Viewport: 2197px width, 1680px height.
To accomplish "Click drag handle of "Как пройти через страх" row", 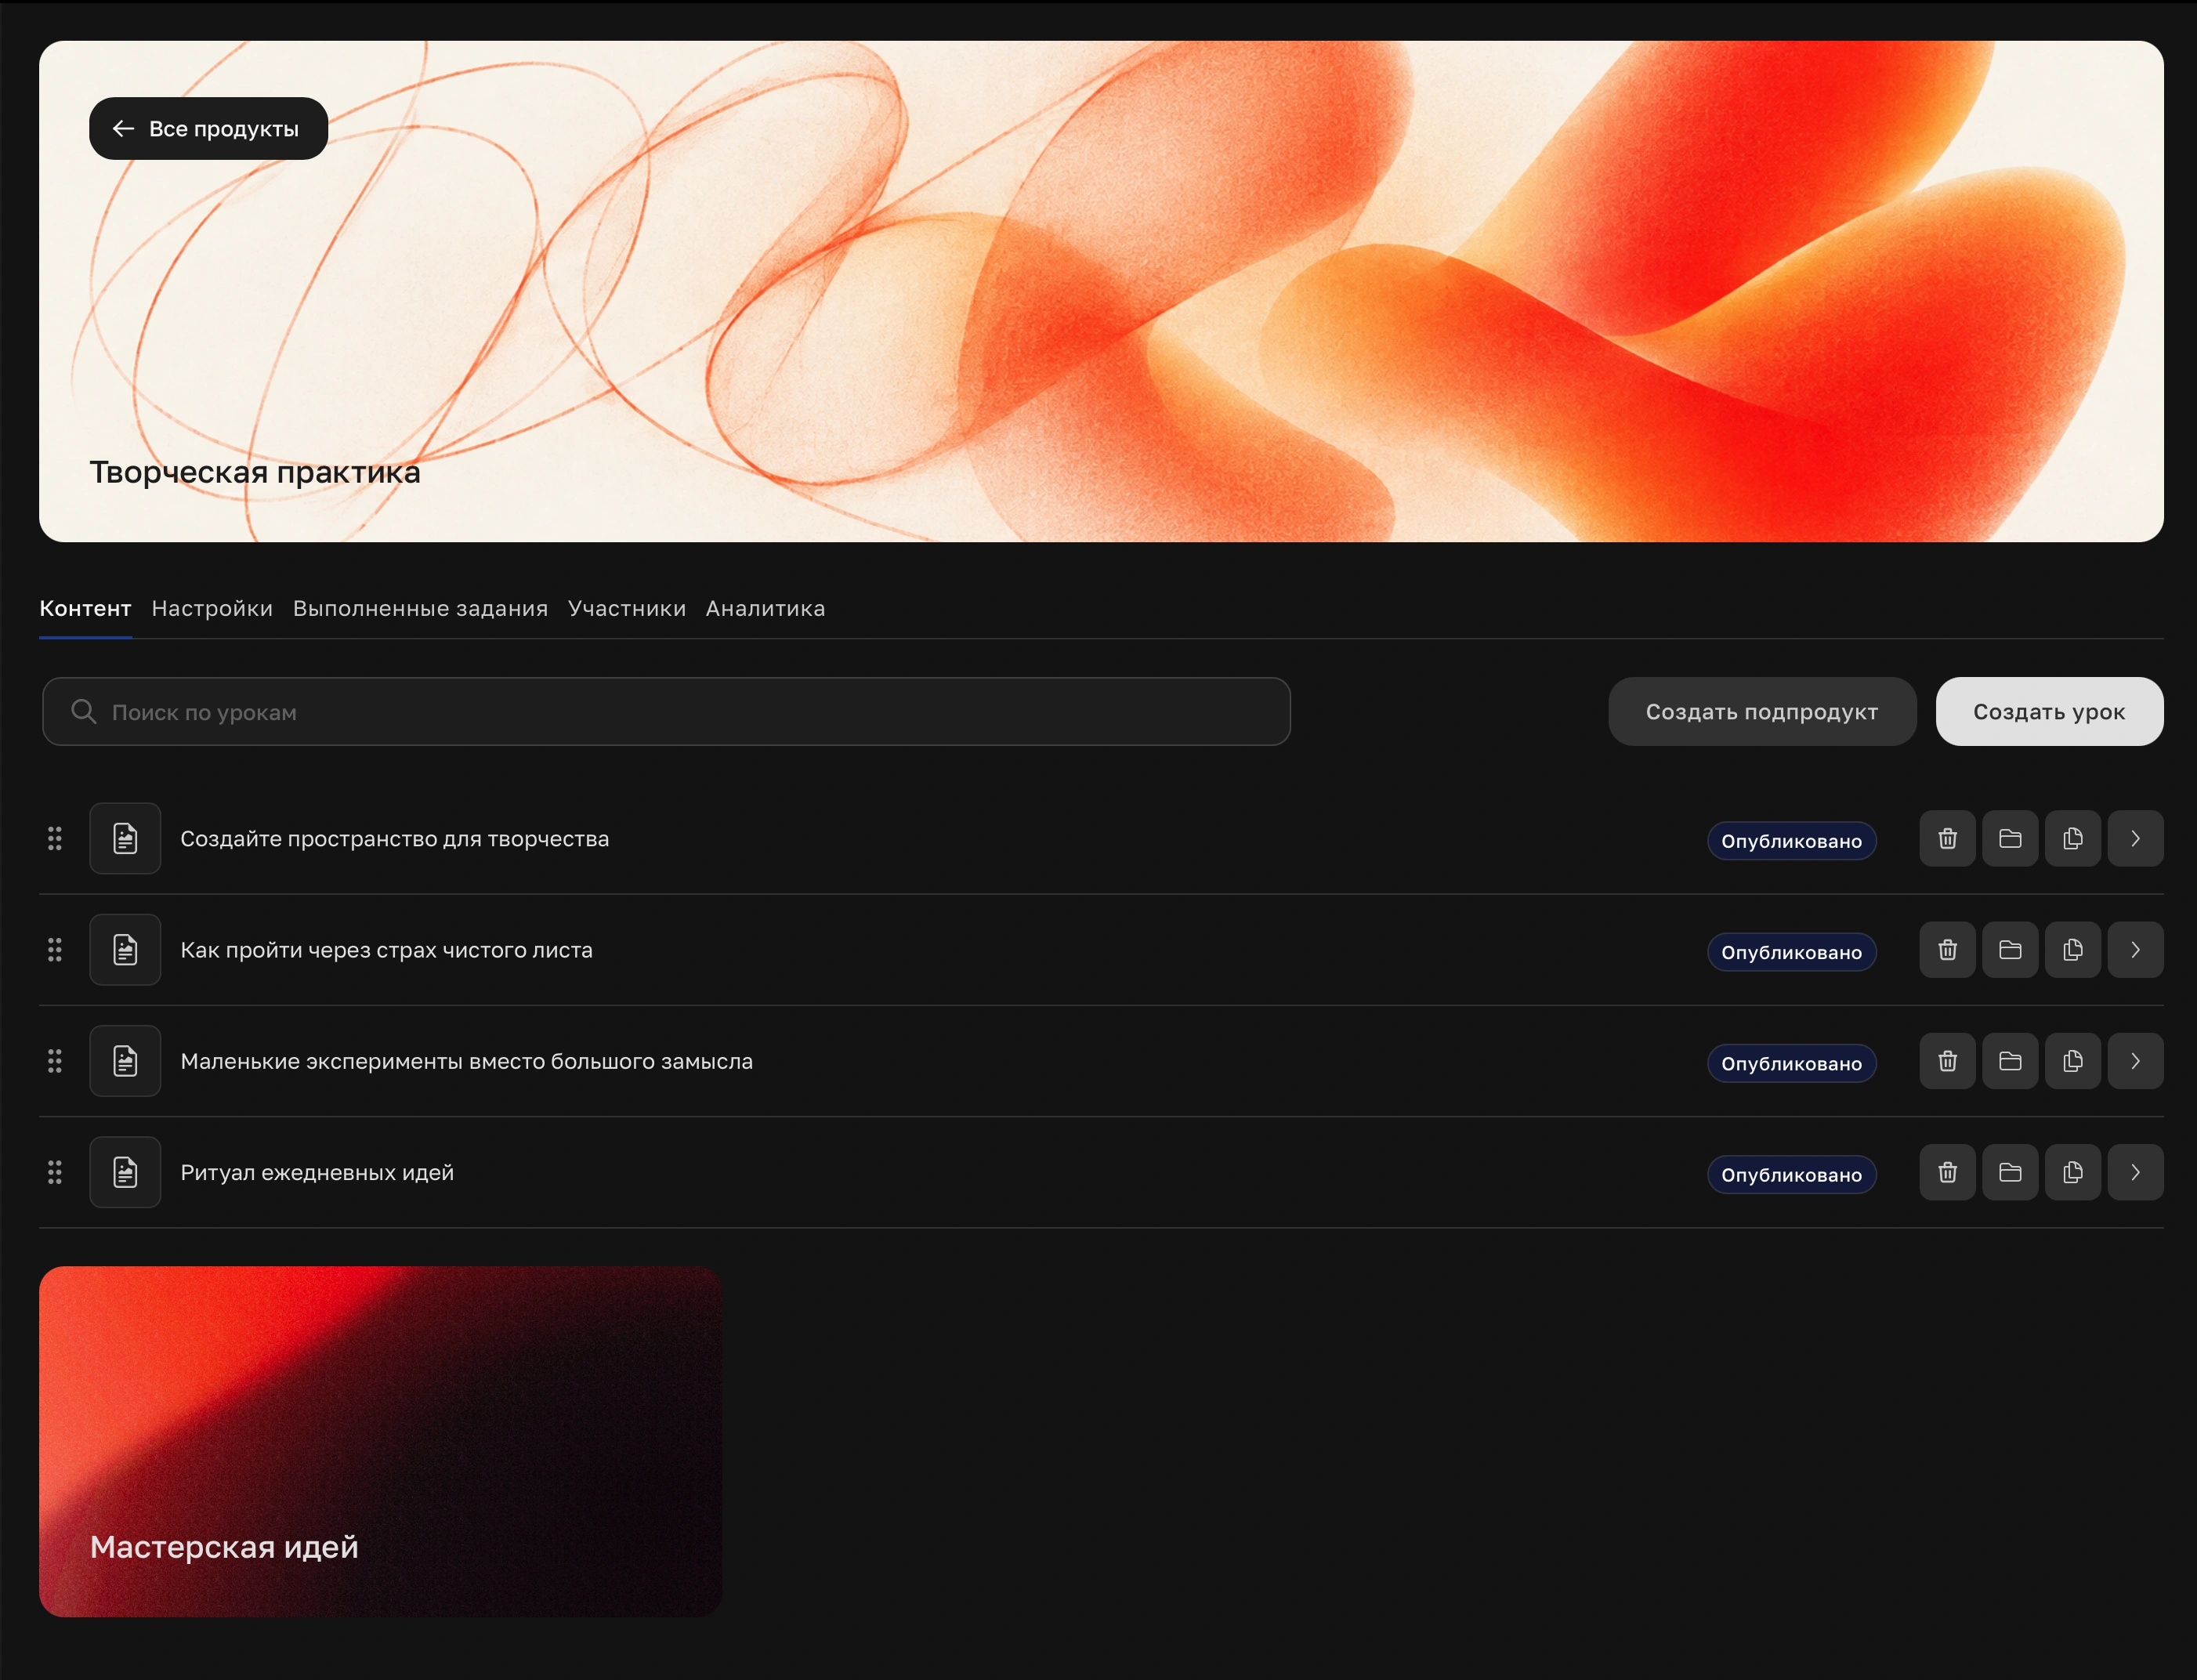I will pyautogui.click(x=55, y=949).
